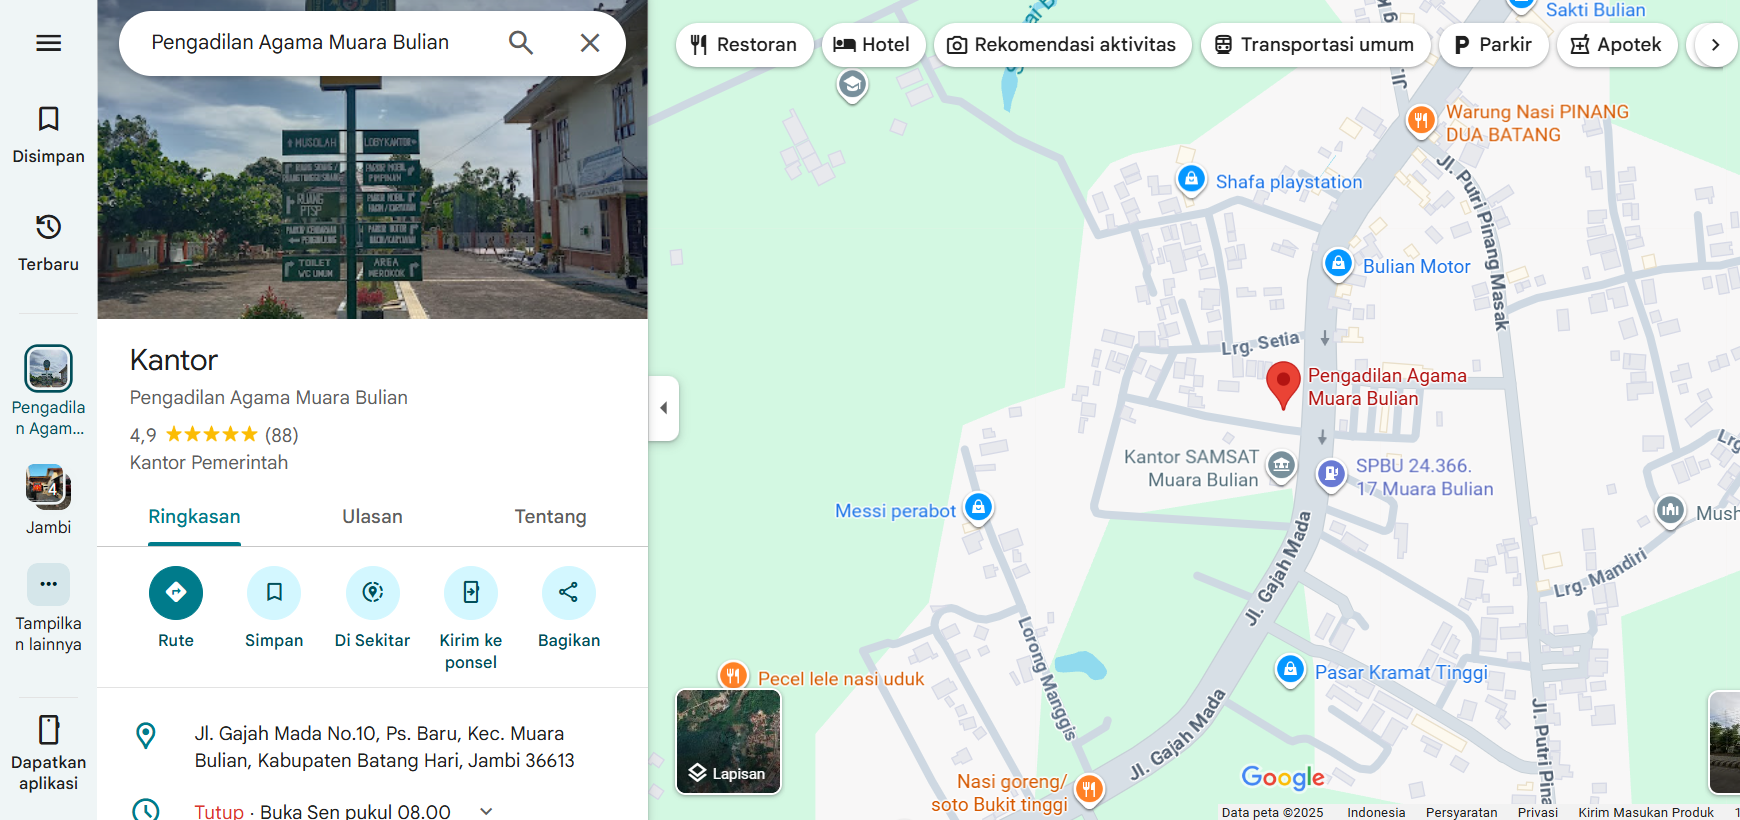Open the Privasi link
1740x820 pixels.
[1538, 812]
